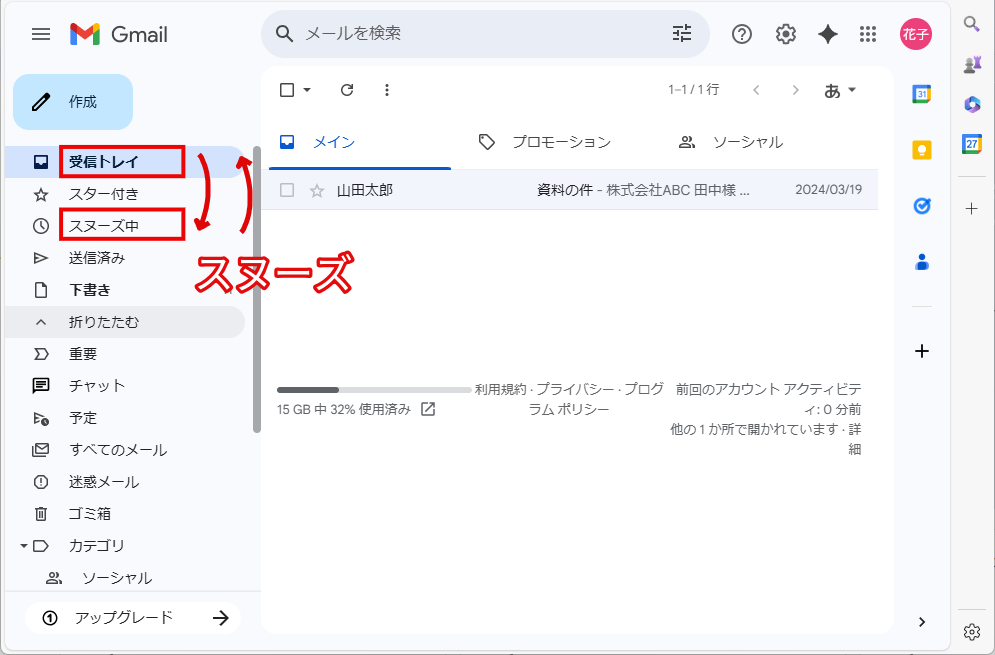Open Contacts from the side panel

click(x=920, y=261)
